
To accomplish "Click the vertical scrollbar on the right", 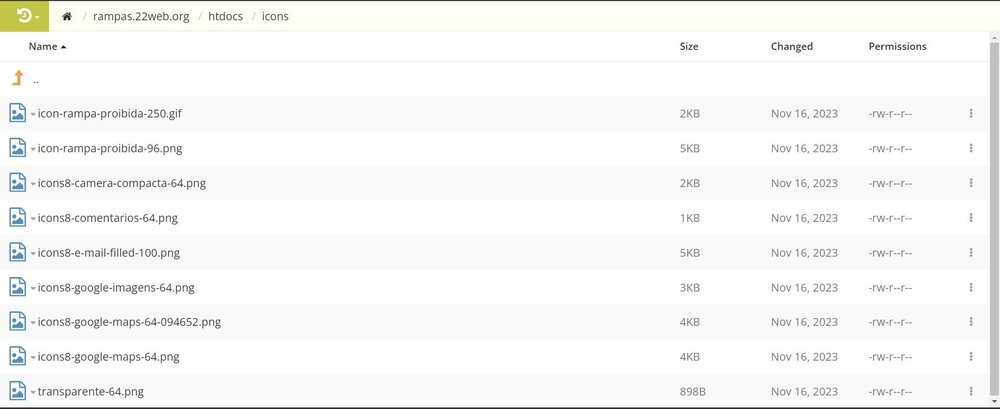I will tap(994, 217).
